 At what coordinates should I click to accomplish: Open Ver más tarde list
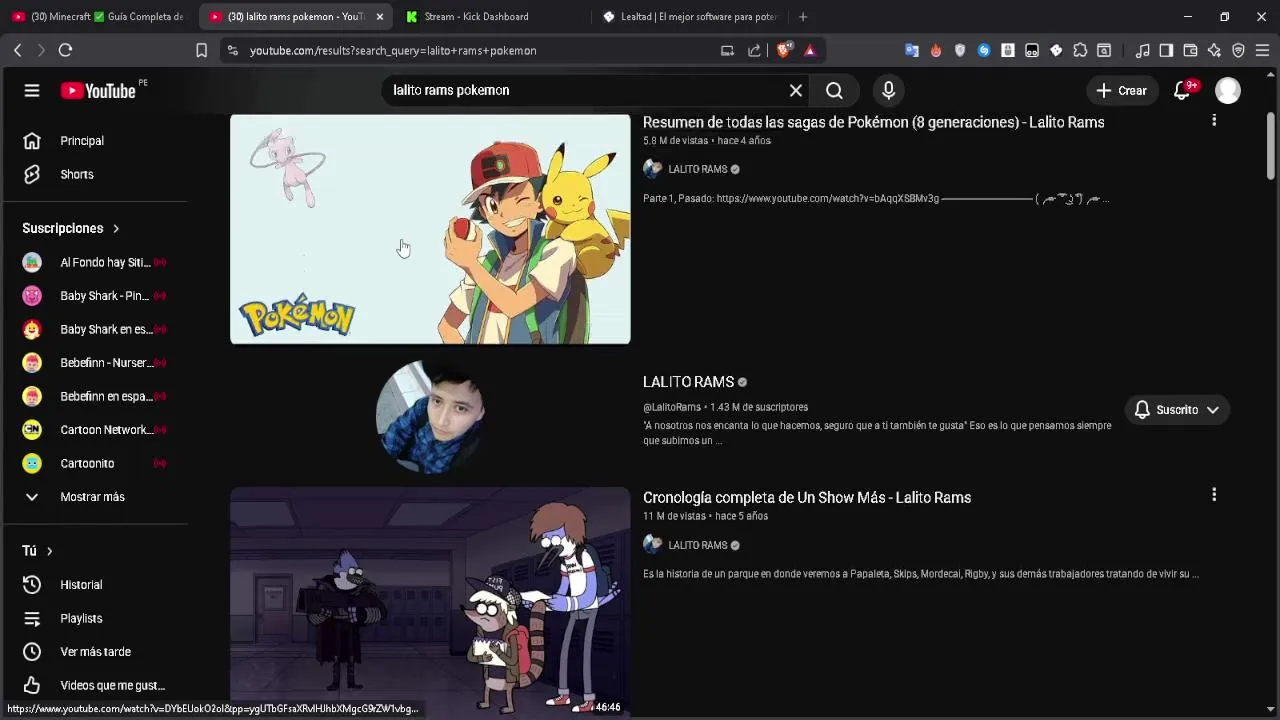(x=95, y=652)
